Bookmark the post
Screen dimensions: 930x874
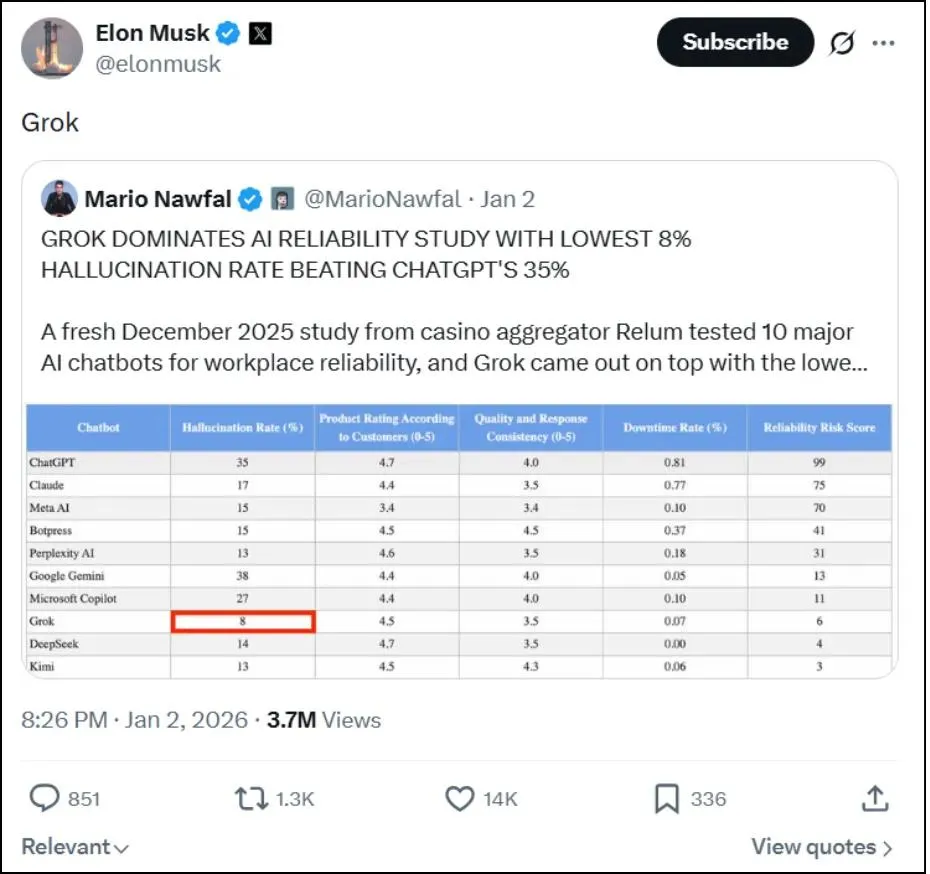point(667,799)
